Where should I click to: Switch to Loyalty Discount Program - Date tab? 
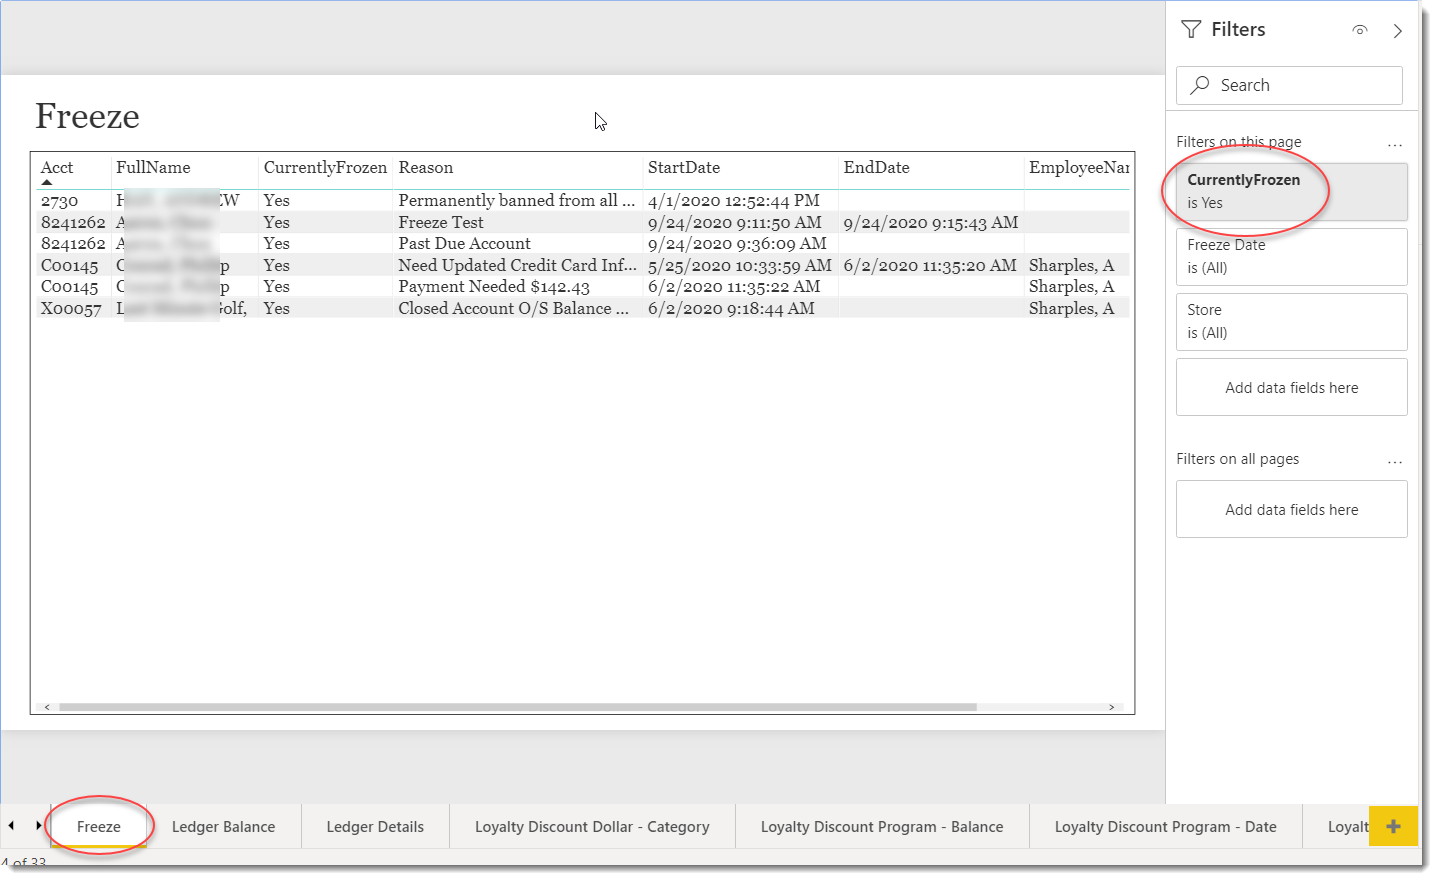click(x=1166, y=827)
